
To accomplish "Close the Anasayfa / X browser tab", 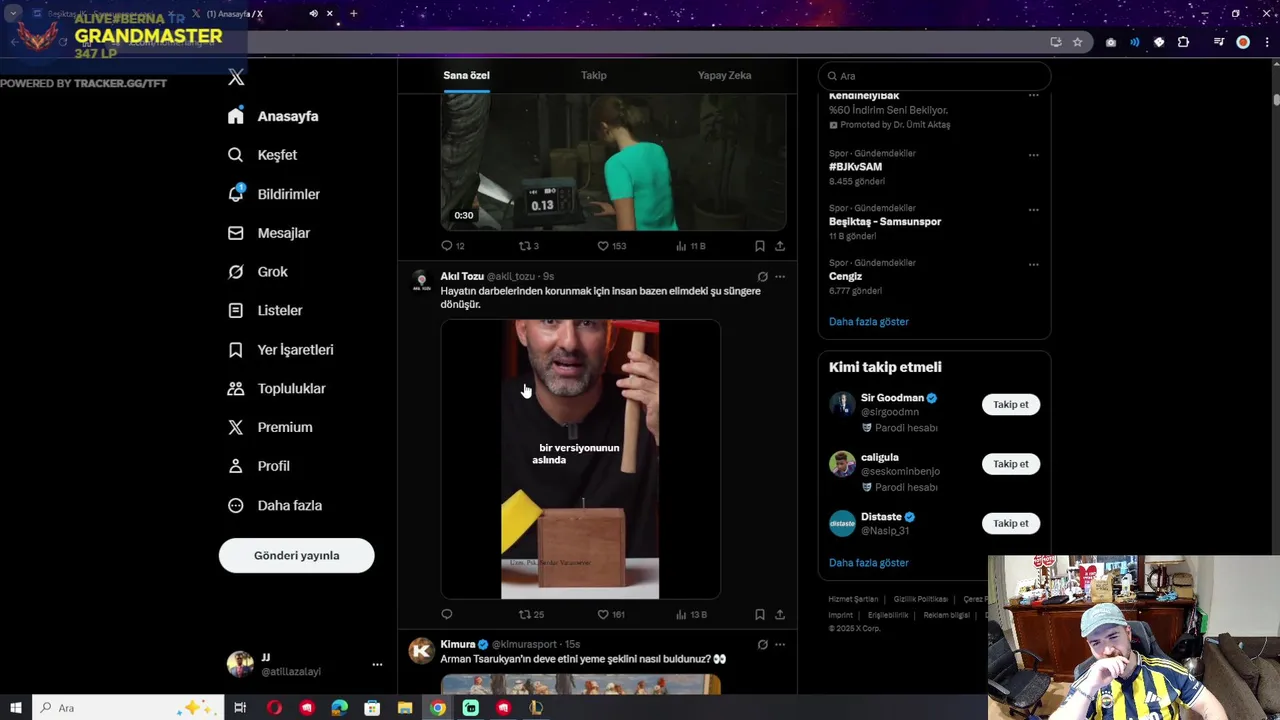I will [329, 14].
